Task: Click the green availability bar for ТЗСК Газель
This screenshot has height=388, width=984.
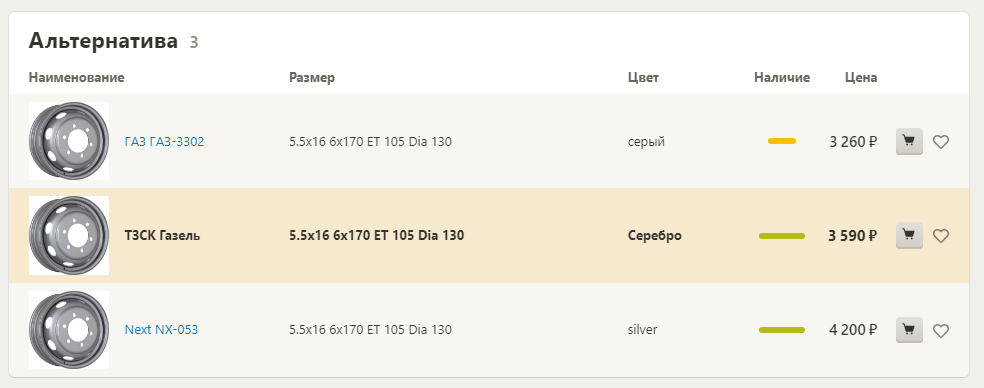Action: (x=782, y=236)
